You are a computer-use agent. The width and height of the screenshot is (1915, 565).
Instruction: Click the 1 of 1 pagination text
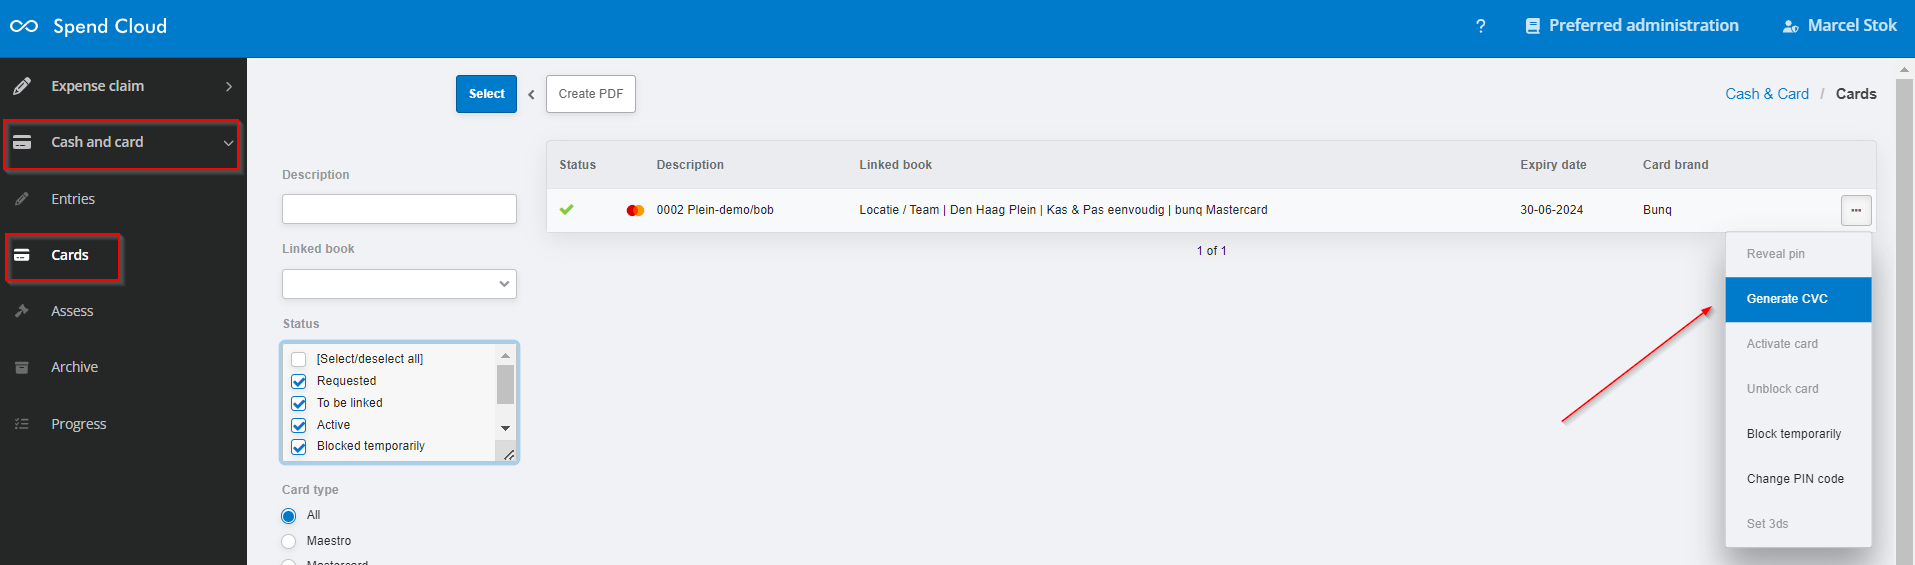point(1211,251)
